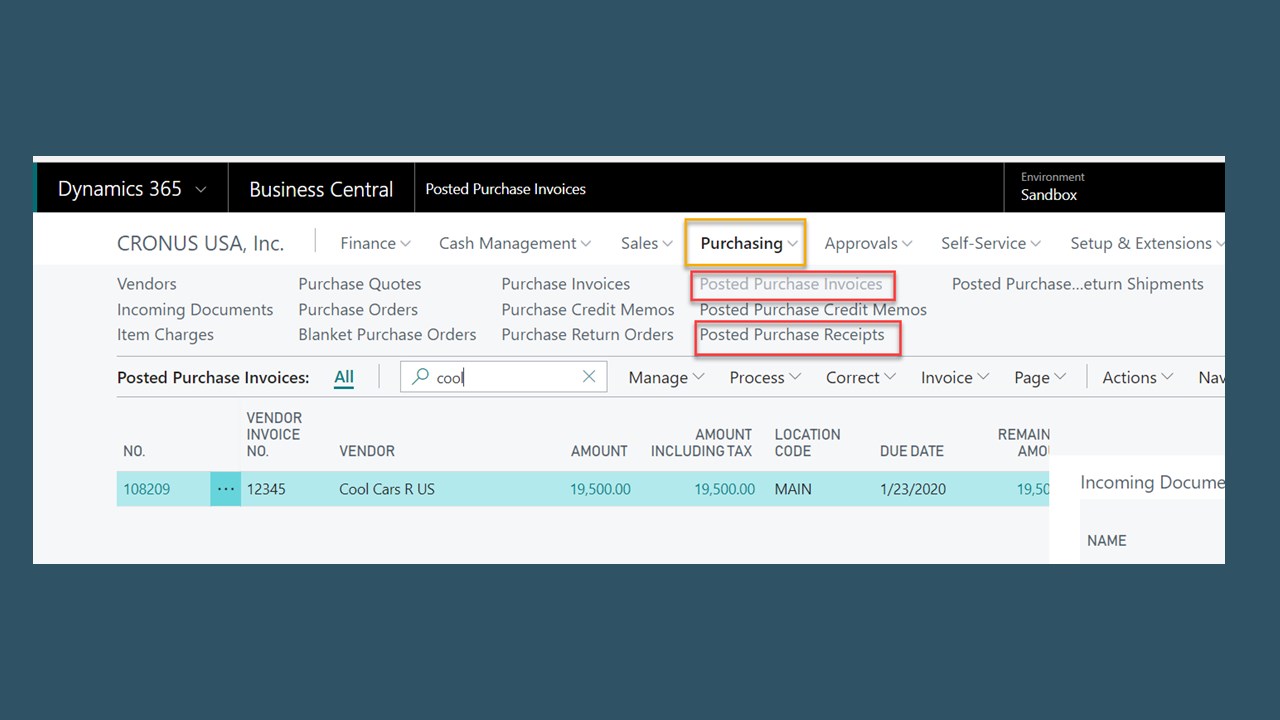The image size is (1280, 720).
Task: Open the Correct action menu
Action: point(861,377)
